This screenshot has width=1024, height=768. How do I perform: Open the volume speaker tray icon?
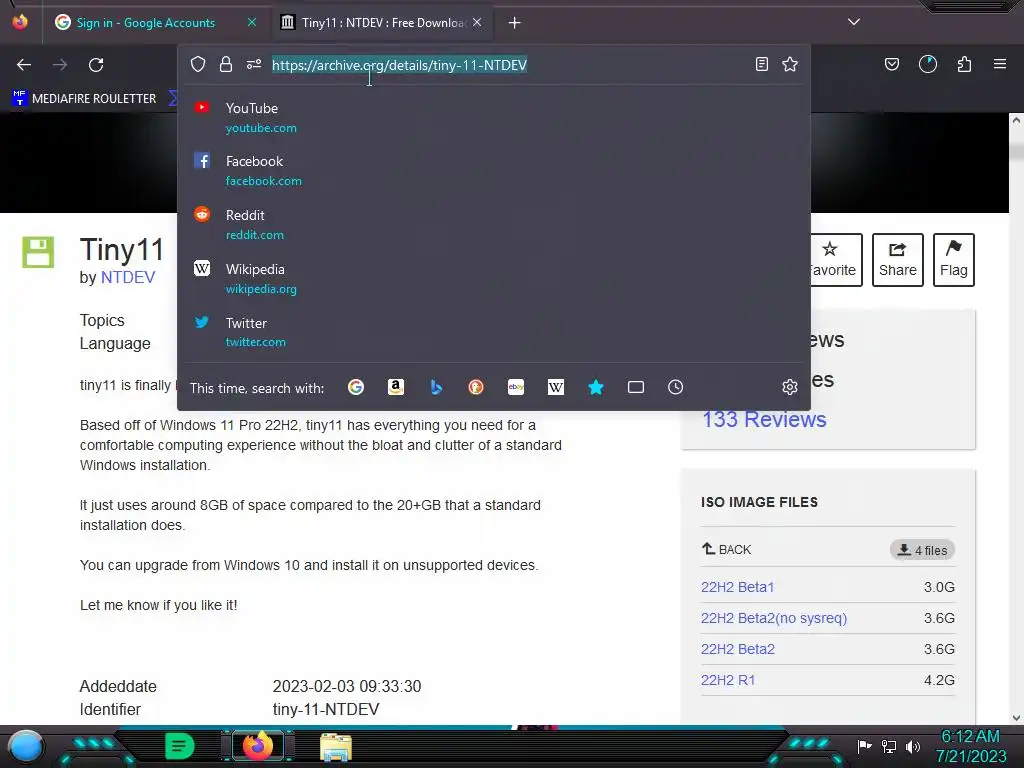click(x=913, y=746)
